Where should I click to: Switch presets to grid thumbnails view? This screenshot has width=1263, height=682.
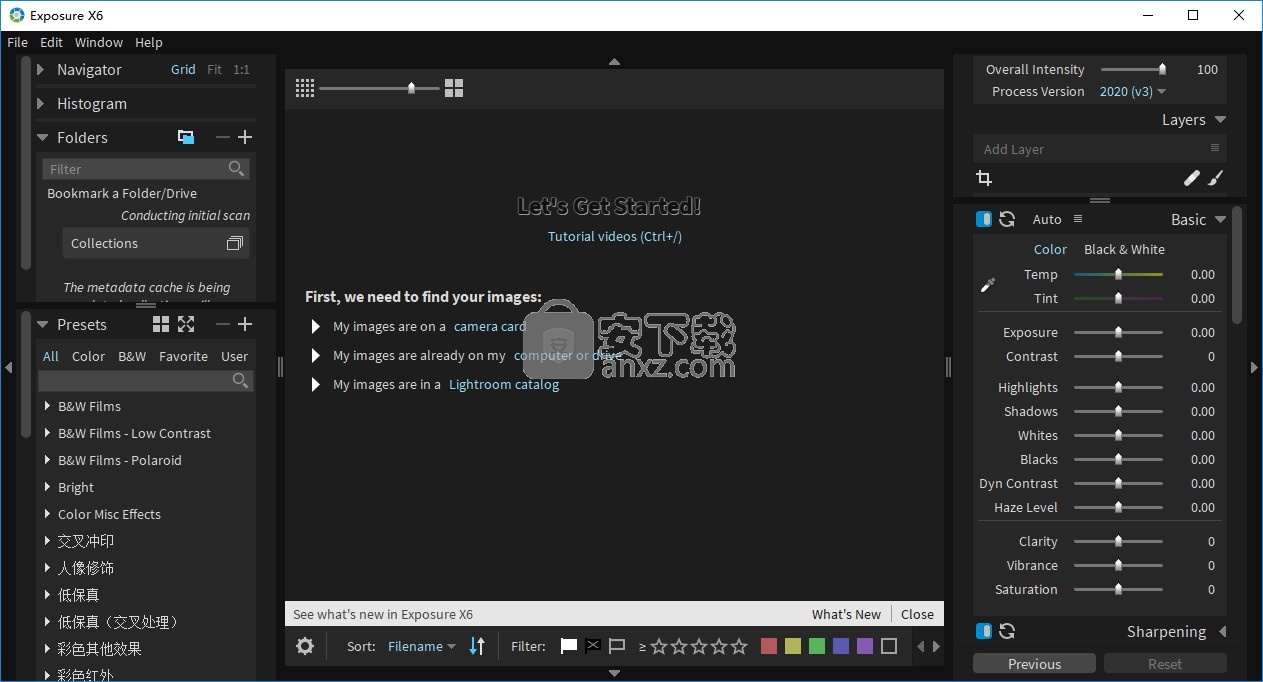click(161, 324)
